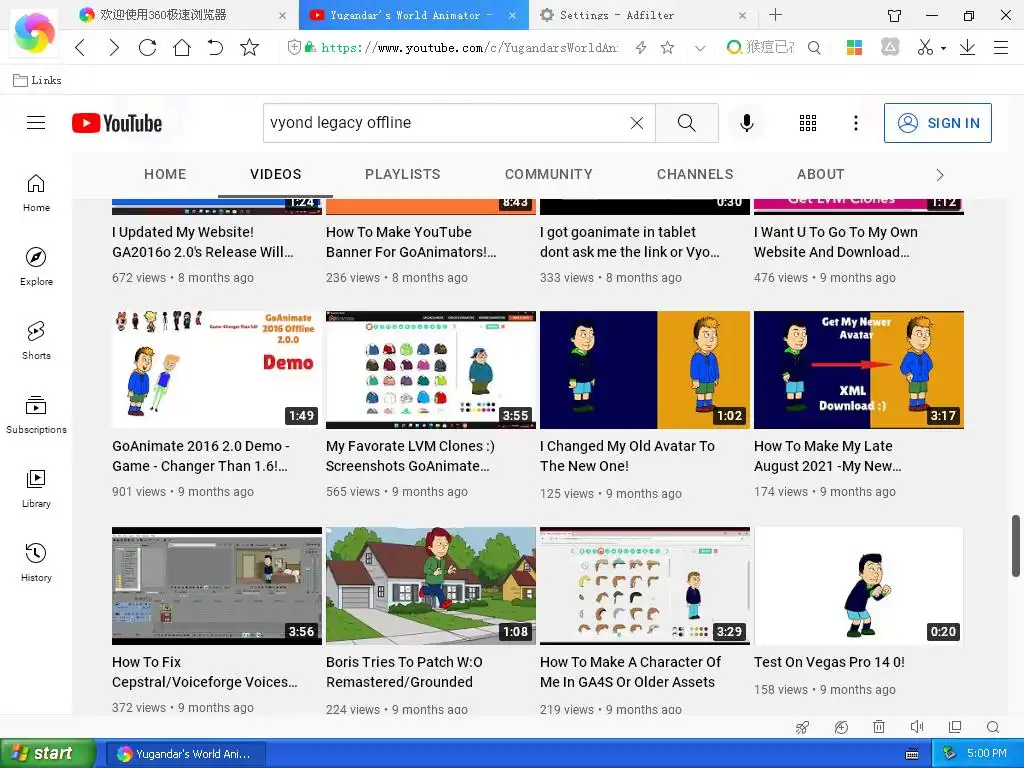Open the browser downloads arrow
The height and width of the screenshot is (768, 1024).
(967, 47)
